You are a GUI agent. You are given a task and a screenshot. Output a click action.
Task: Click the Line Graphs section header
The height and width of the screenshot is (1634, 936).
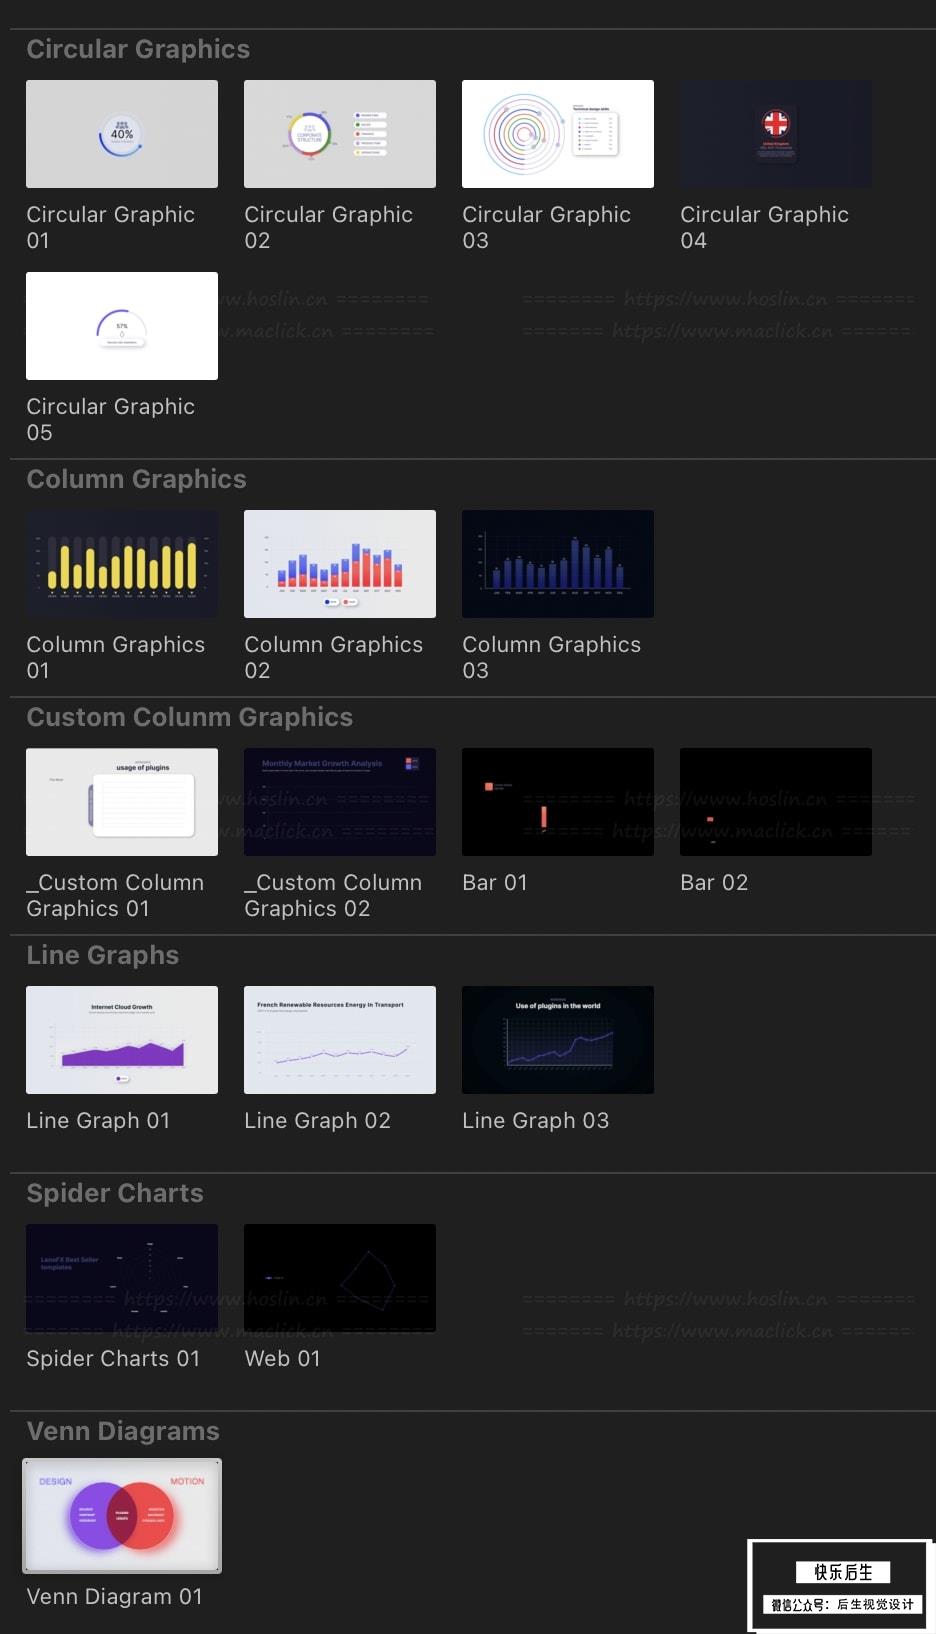coord(103,955)
